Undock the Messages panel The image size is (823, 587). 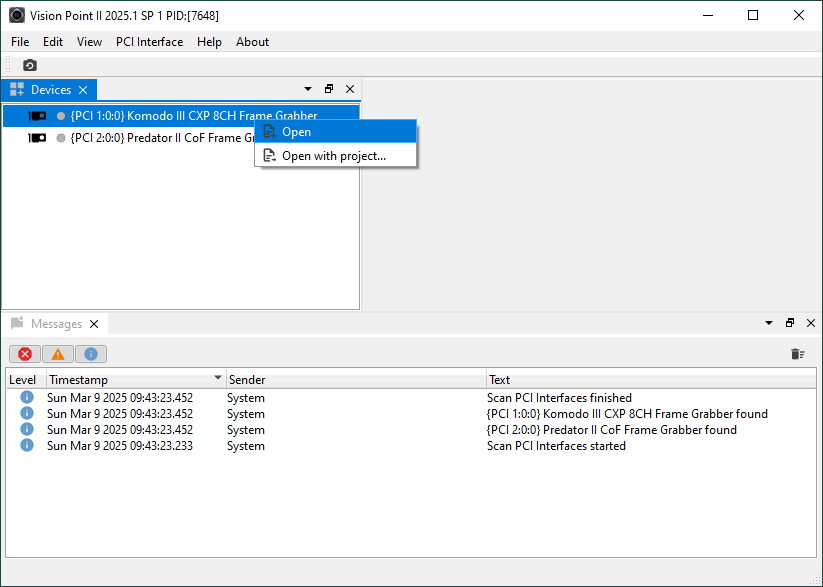[x=790, y=323]
